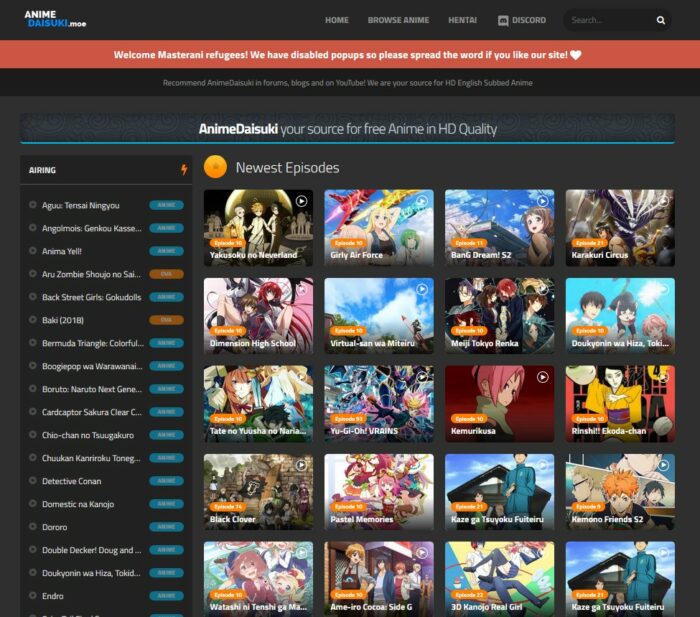Click the play icon on BanG Dream! S2

[542, 201]
